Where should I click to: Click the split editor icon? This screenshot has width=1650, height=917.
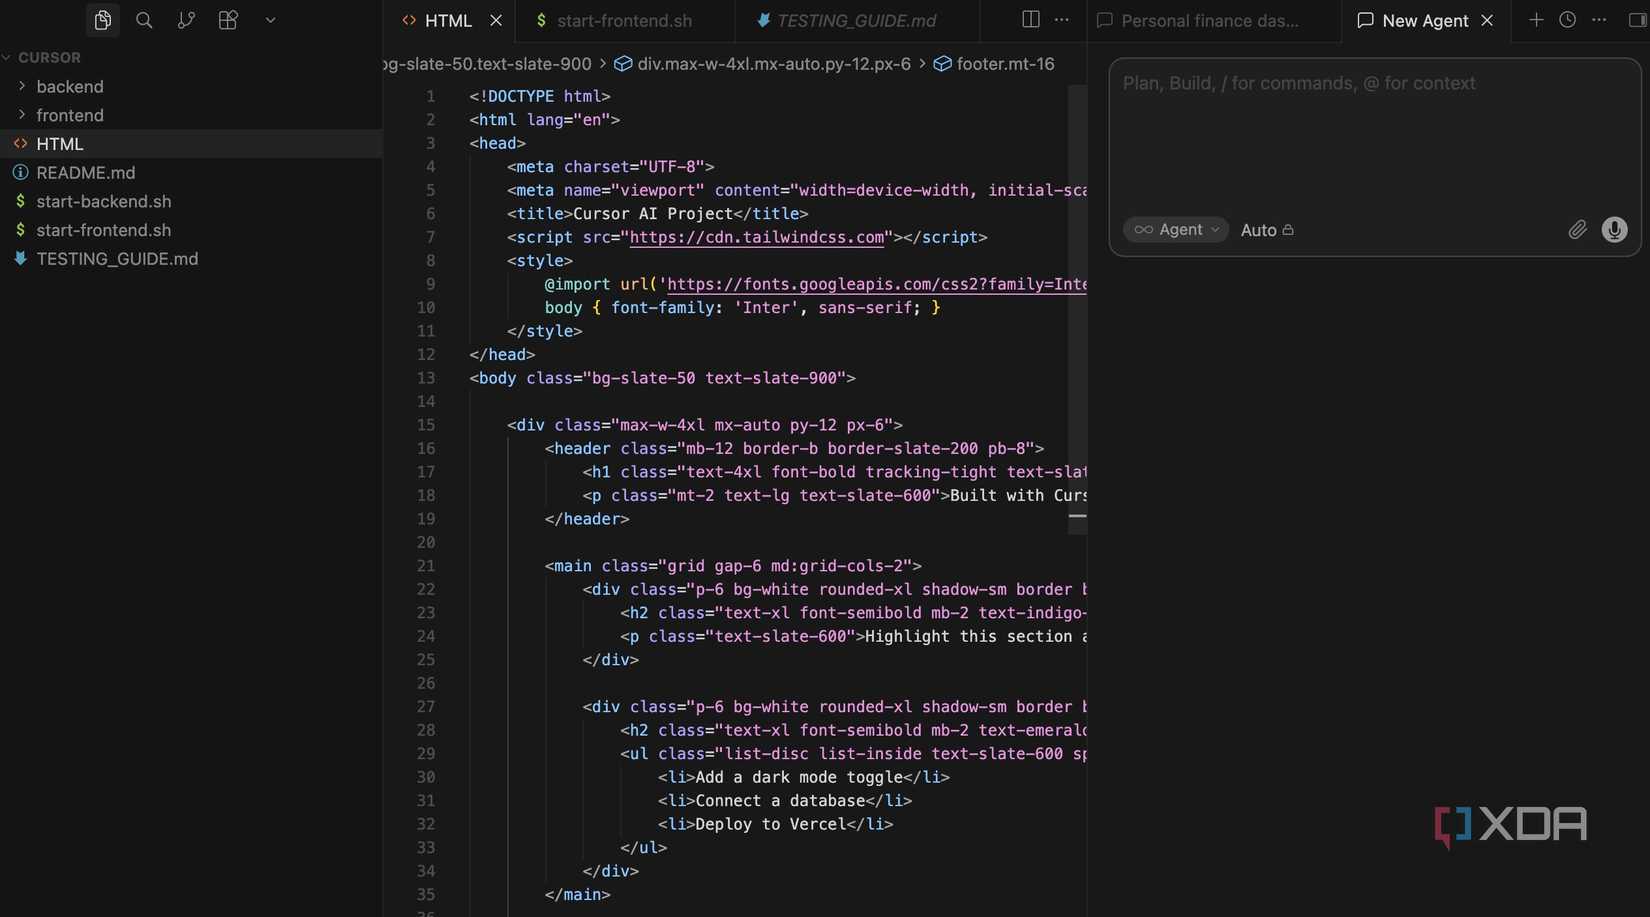click(x=1031, y=20)
